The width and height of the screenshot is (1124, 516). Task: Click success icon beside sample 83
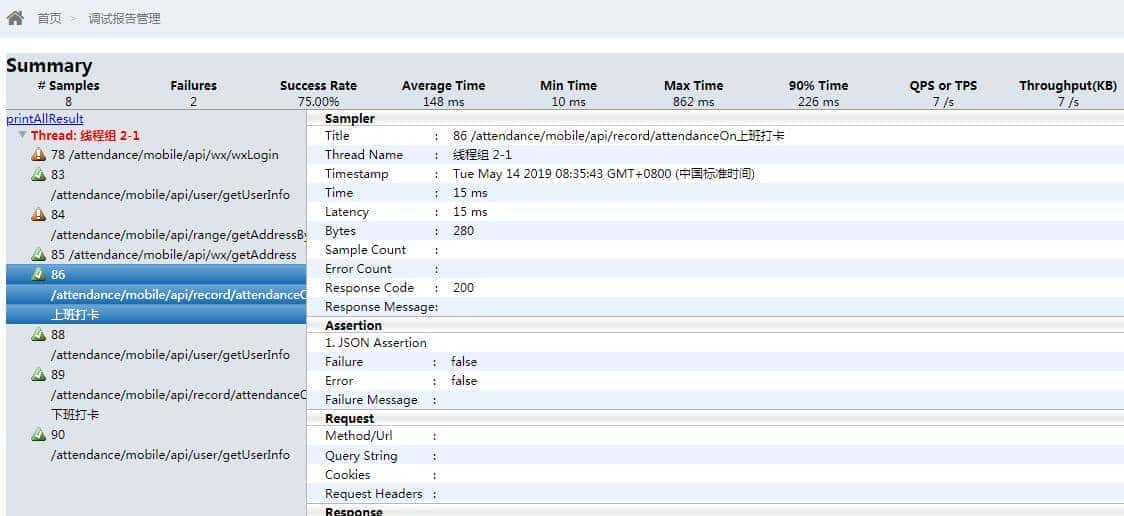pyautogui.click(x=39, y=175)
